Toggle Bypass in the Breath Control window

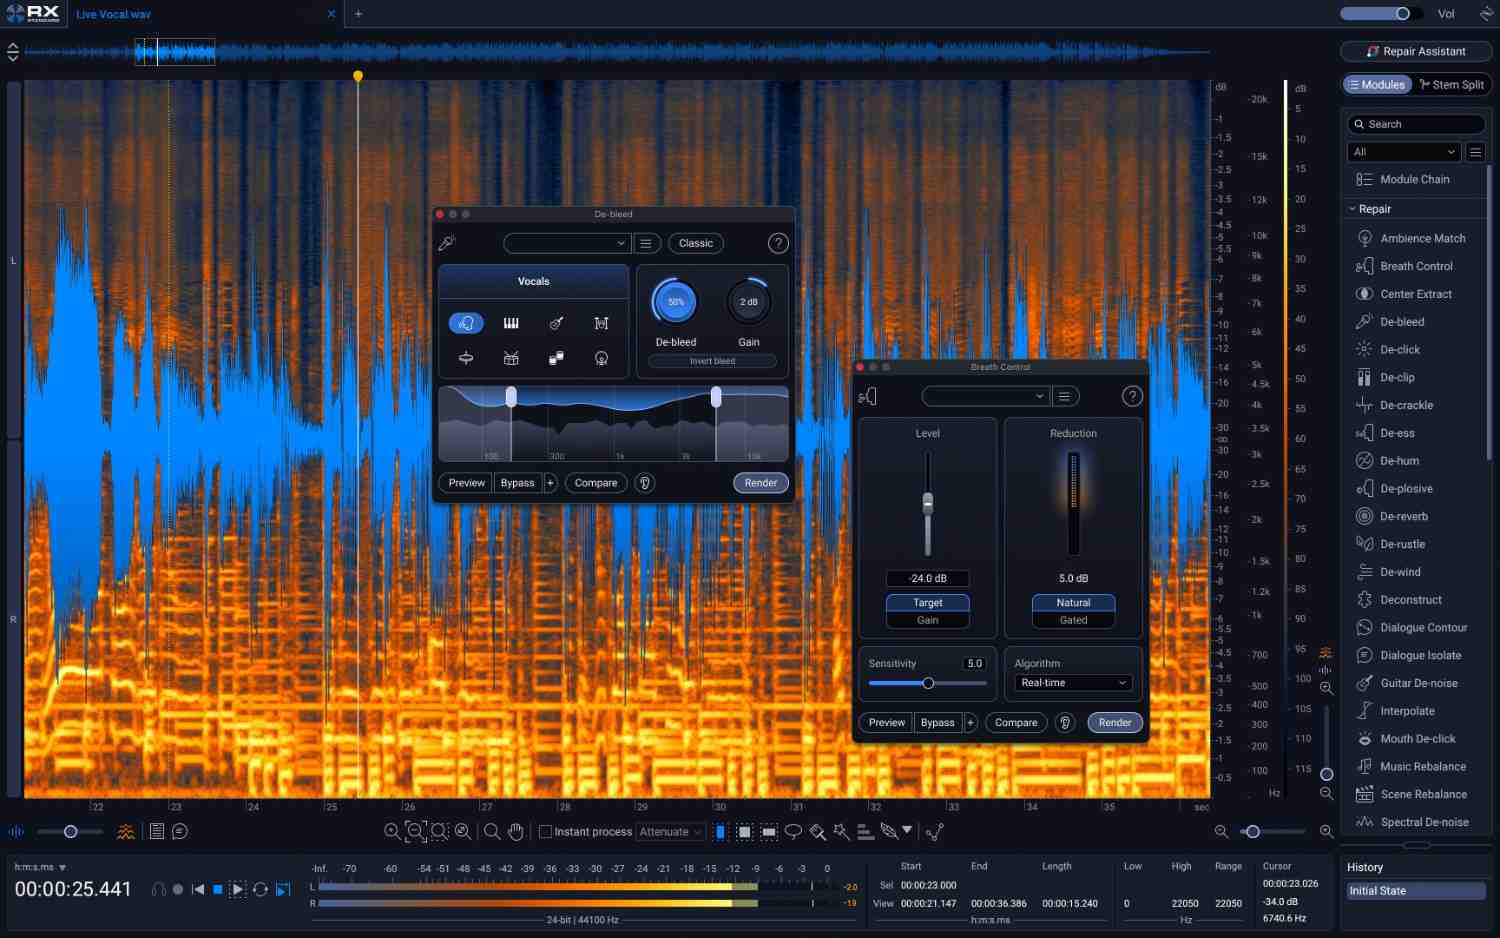click(x=937, y=722)
